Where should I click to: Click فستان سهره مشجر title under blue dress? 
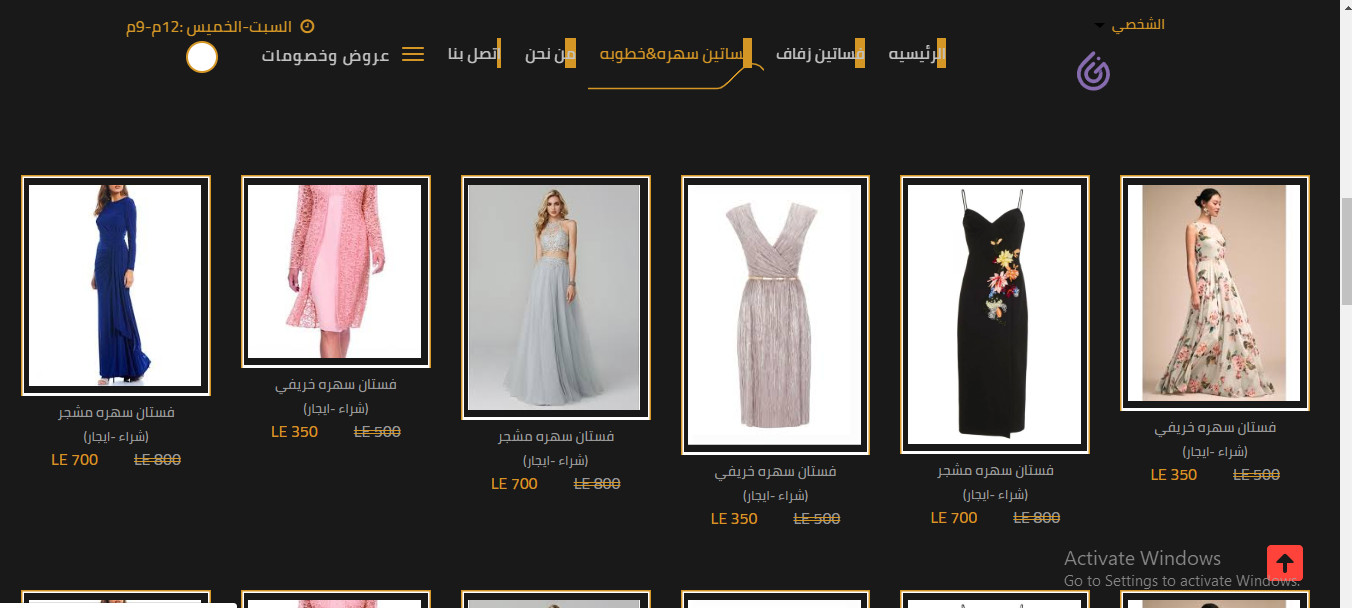click(x=116, y=412)
